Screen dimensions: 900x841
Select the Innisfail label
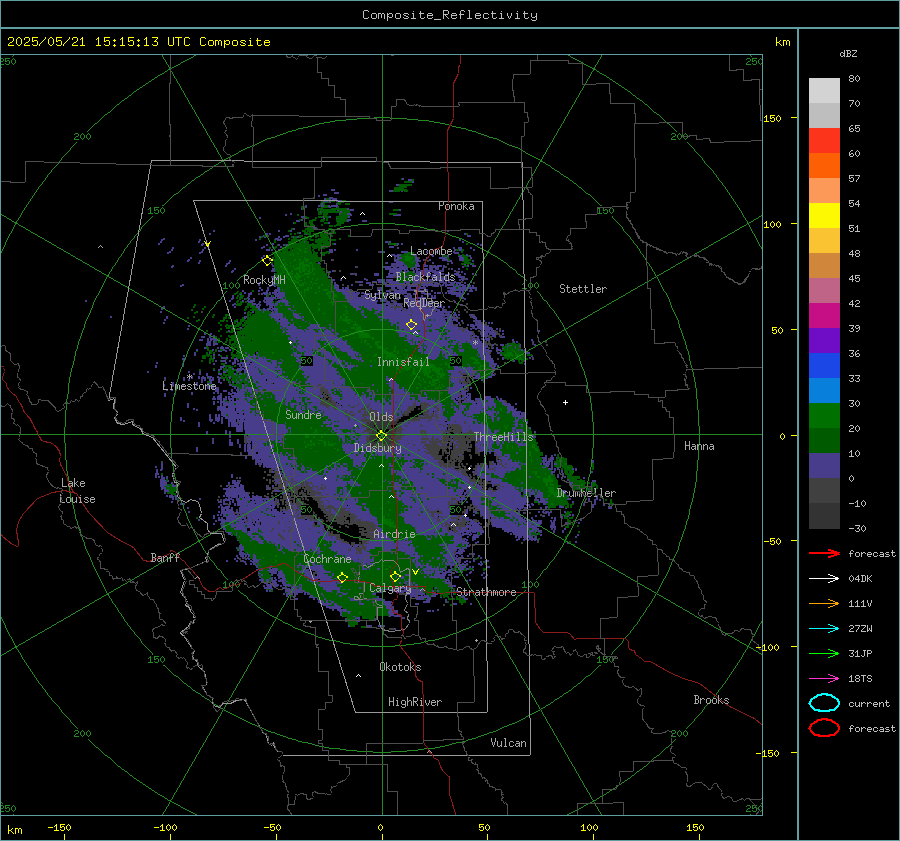coord(403,362)
